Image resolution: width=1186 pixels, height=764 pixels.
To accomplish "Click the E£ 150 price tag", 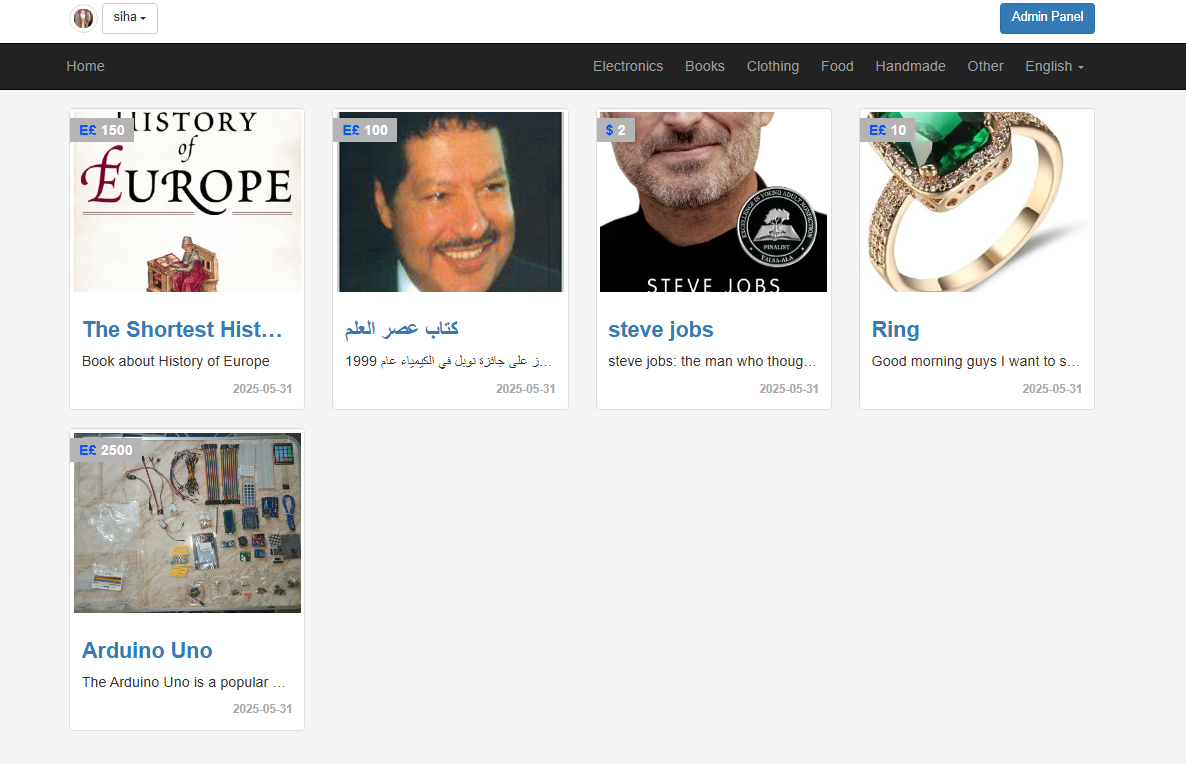I will click(101, 130).
